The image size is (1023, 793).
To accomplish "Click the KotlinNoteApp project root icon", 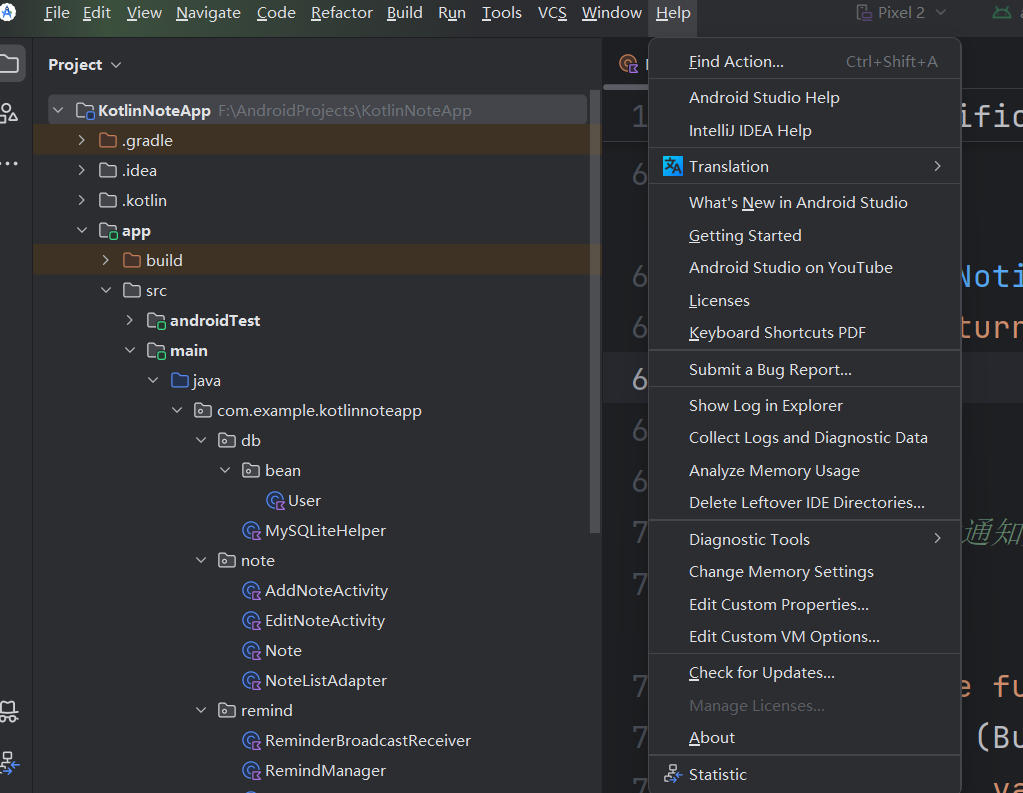I will coord(85,110).
